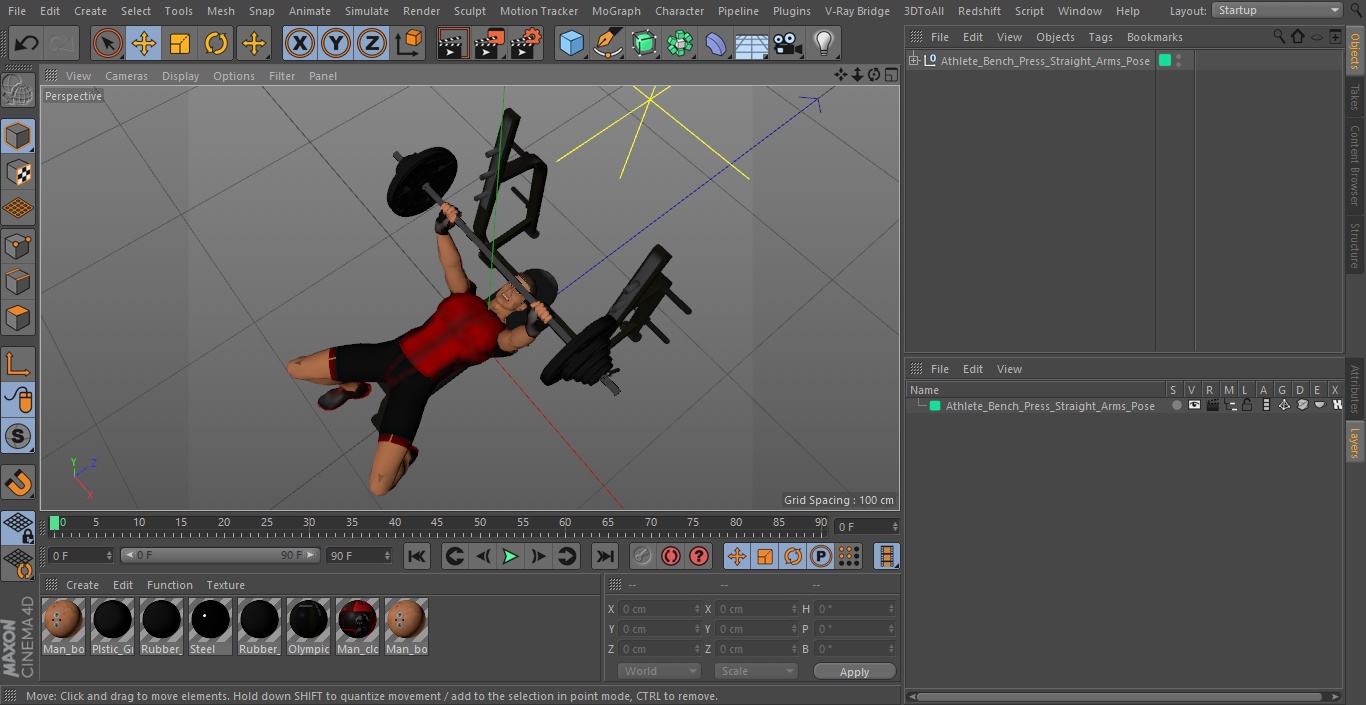
Task: Open Texture menu in material manager
Action: (225, 585)
